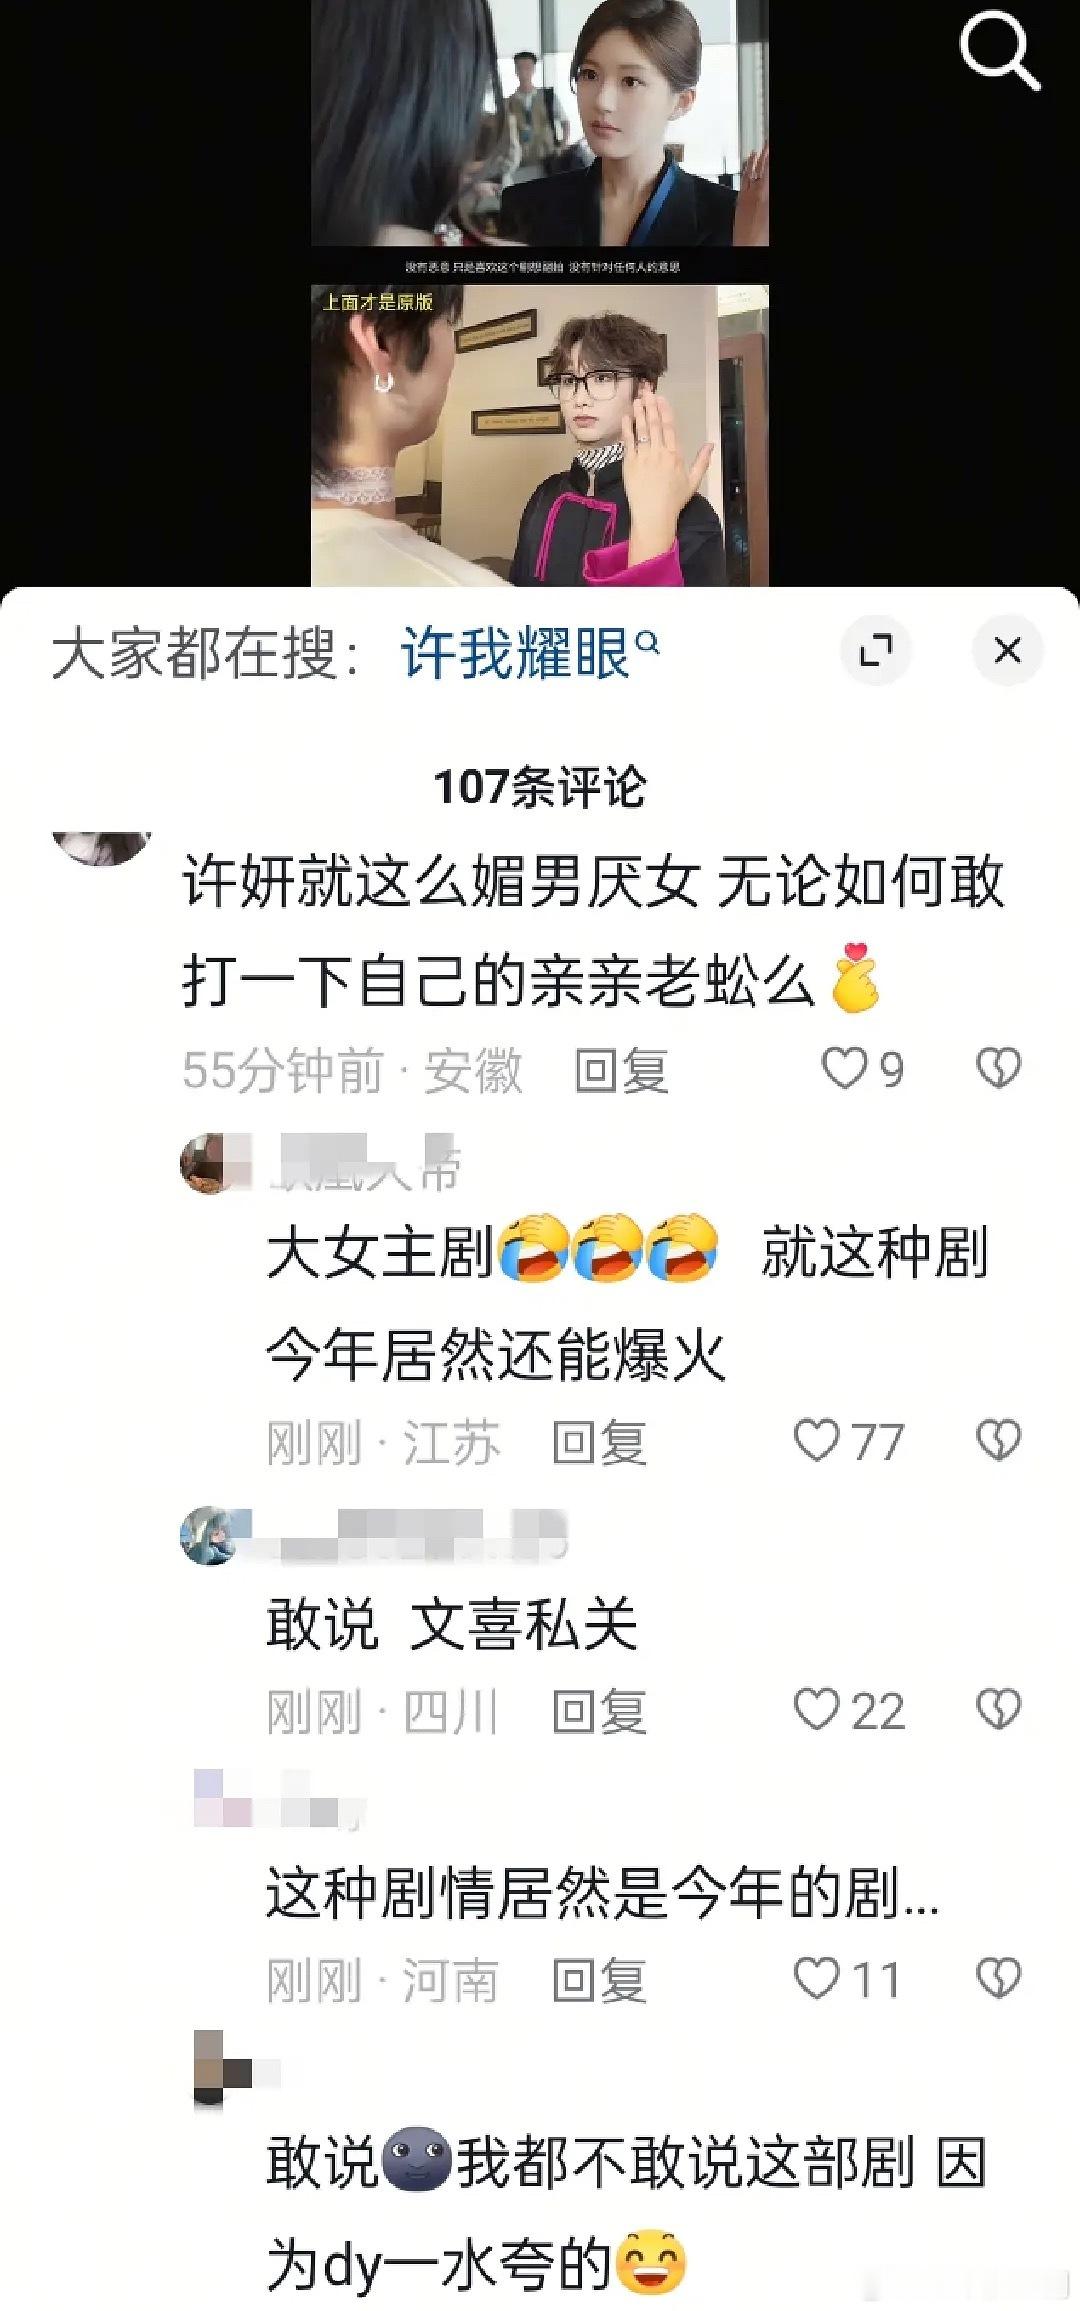Close the comments panel
This screenshot has height=2311, width=1080.
pos(1007,651)
